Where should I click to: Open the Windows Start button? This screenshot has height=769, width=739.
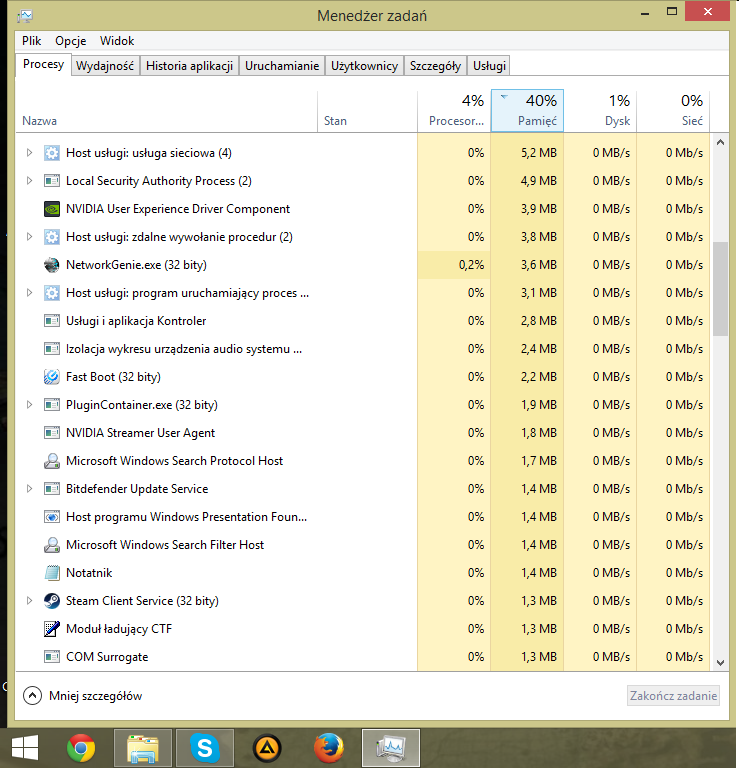[25, 748]
